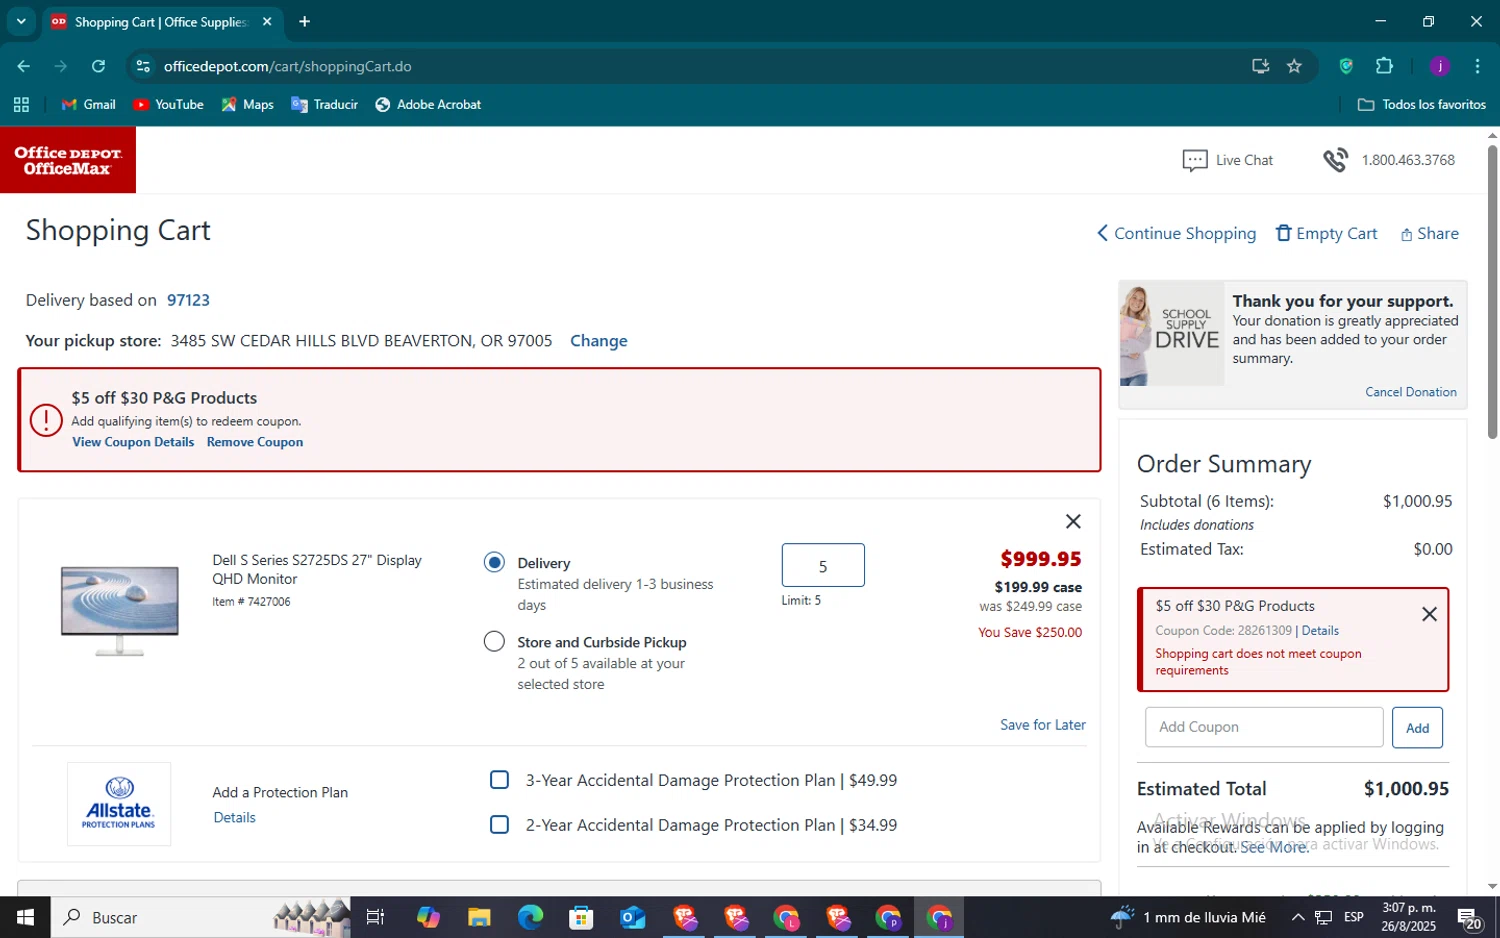Click the green shield extension icon

coord(1346,66)
